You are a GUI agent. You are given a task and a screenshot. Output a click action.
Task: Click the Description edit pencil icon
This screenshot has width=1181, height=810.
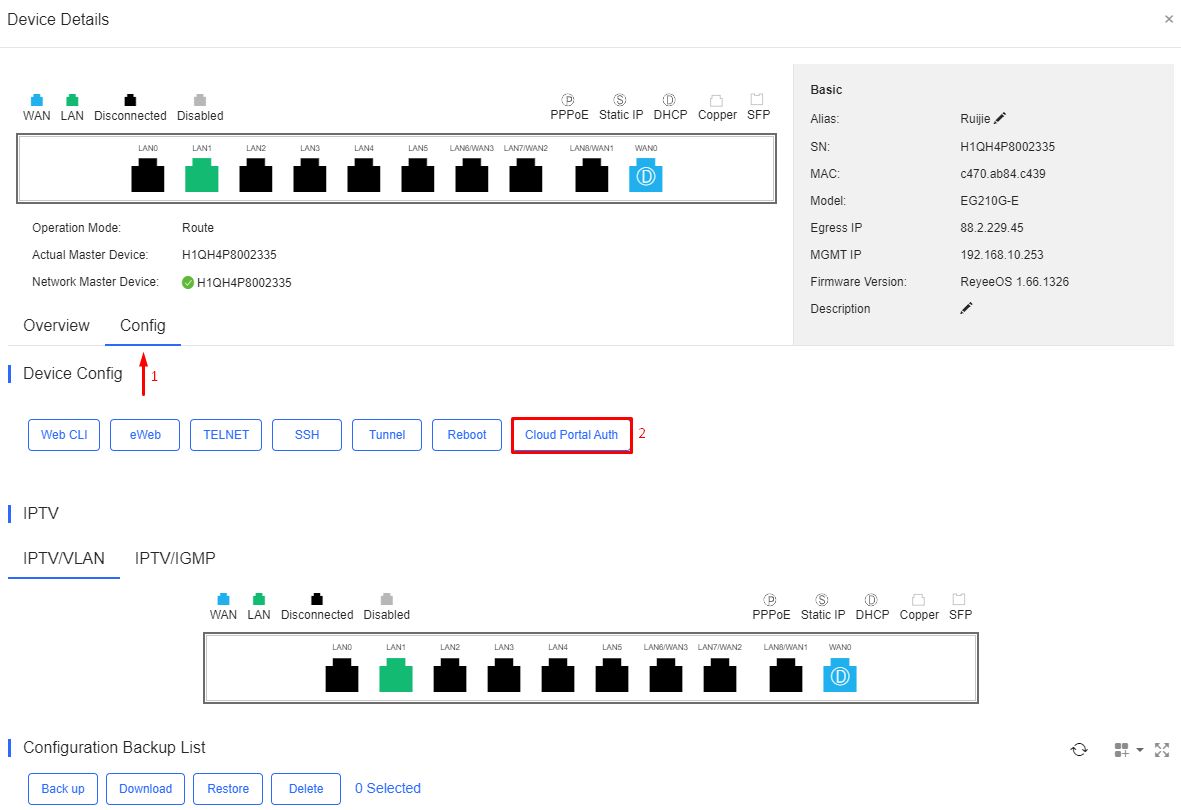[x=966, y=308]
